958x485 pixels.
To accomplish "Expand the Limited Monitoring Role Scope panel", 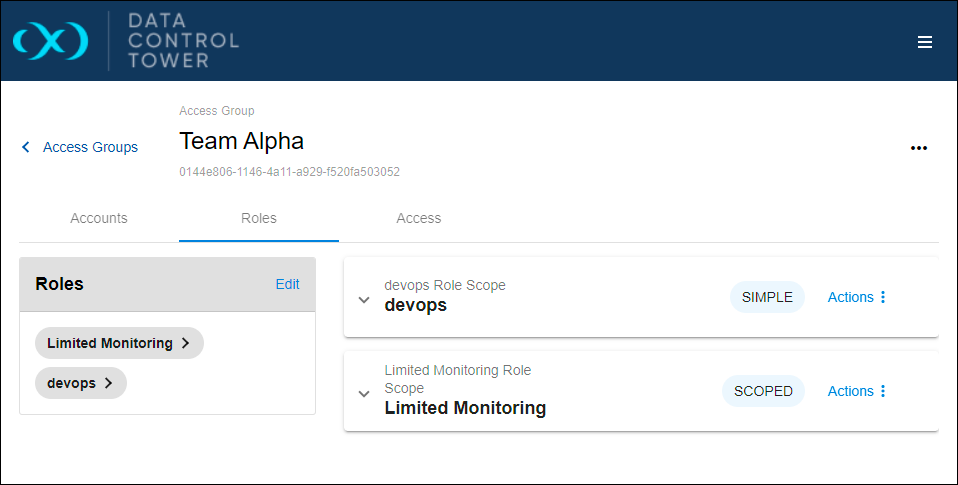I will 364,394.
